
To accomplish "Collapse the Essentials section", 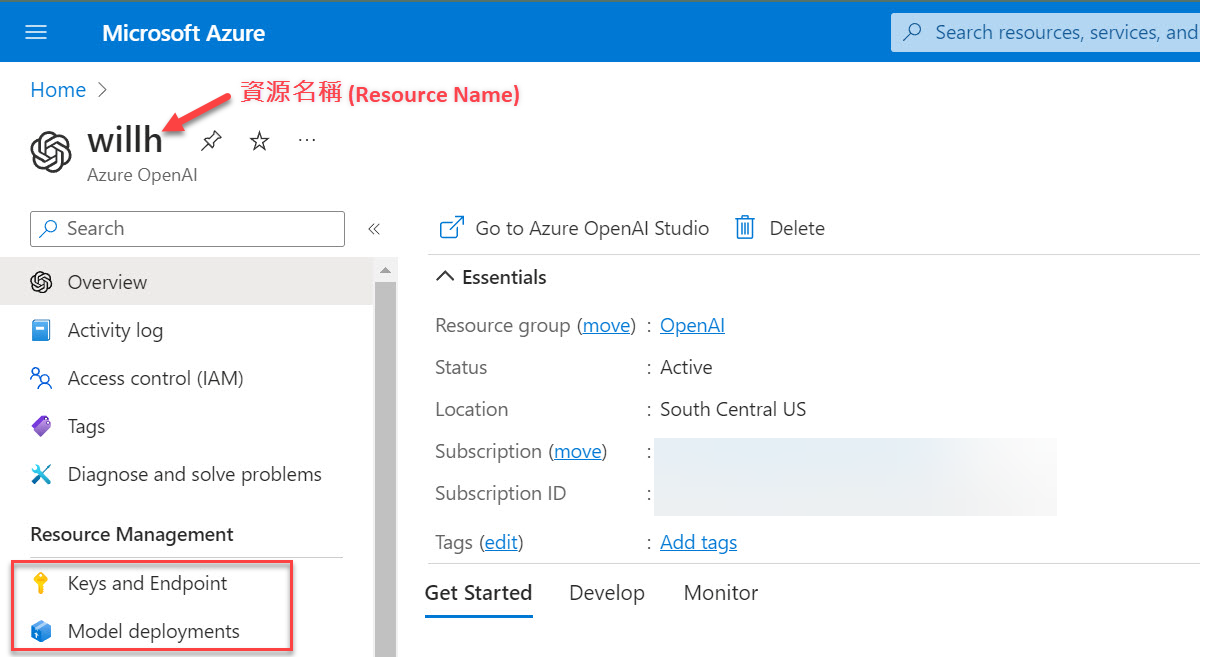I will pos(445,277).
